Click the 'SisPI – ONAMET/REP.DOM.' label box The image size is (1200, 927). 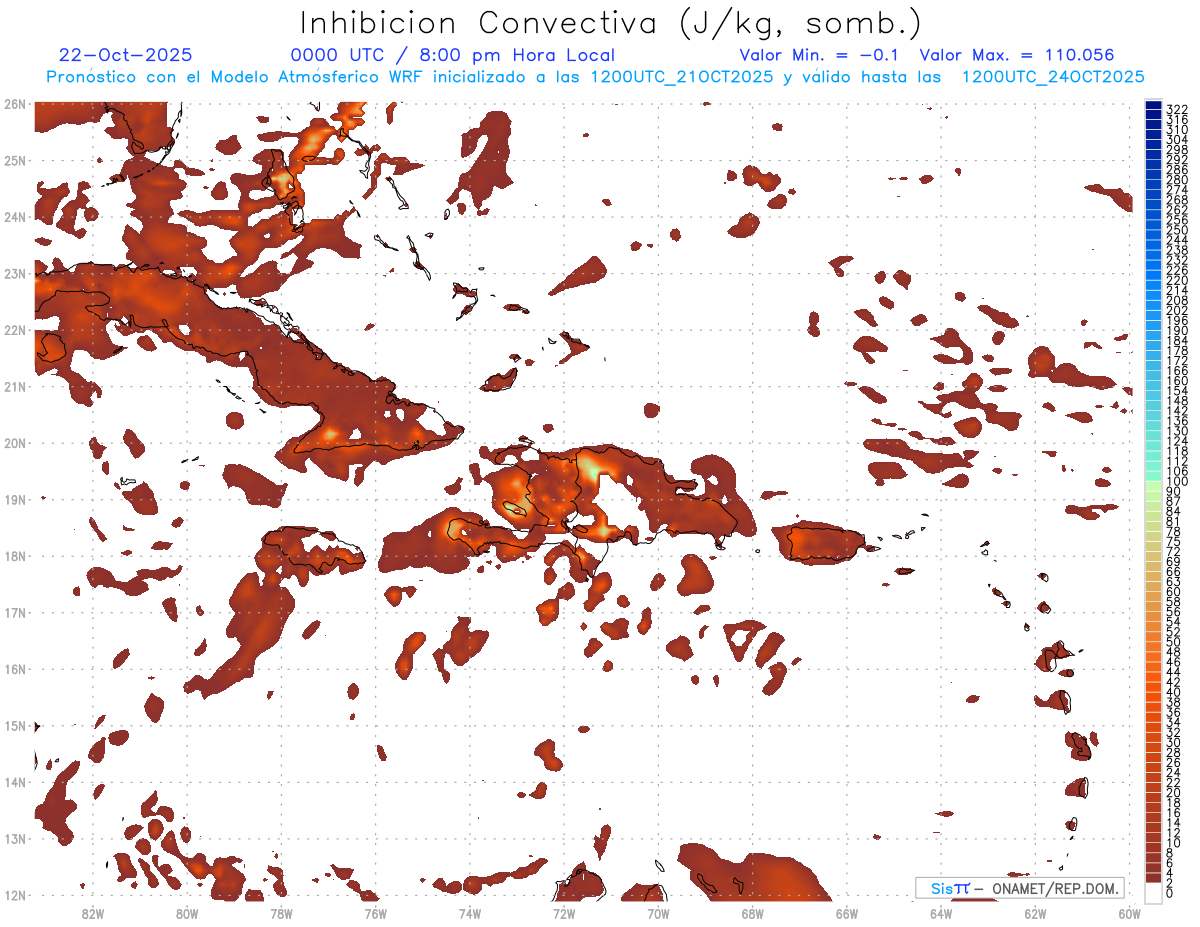coord(1020,888)
